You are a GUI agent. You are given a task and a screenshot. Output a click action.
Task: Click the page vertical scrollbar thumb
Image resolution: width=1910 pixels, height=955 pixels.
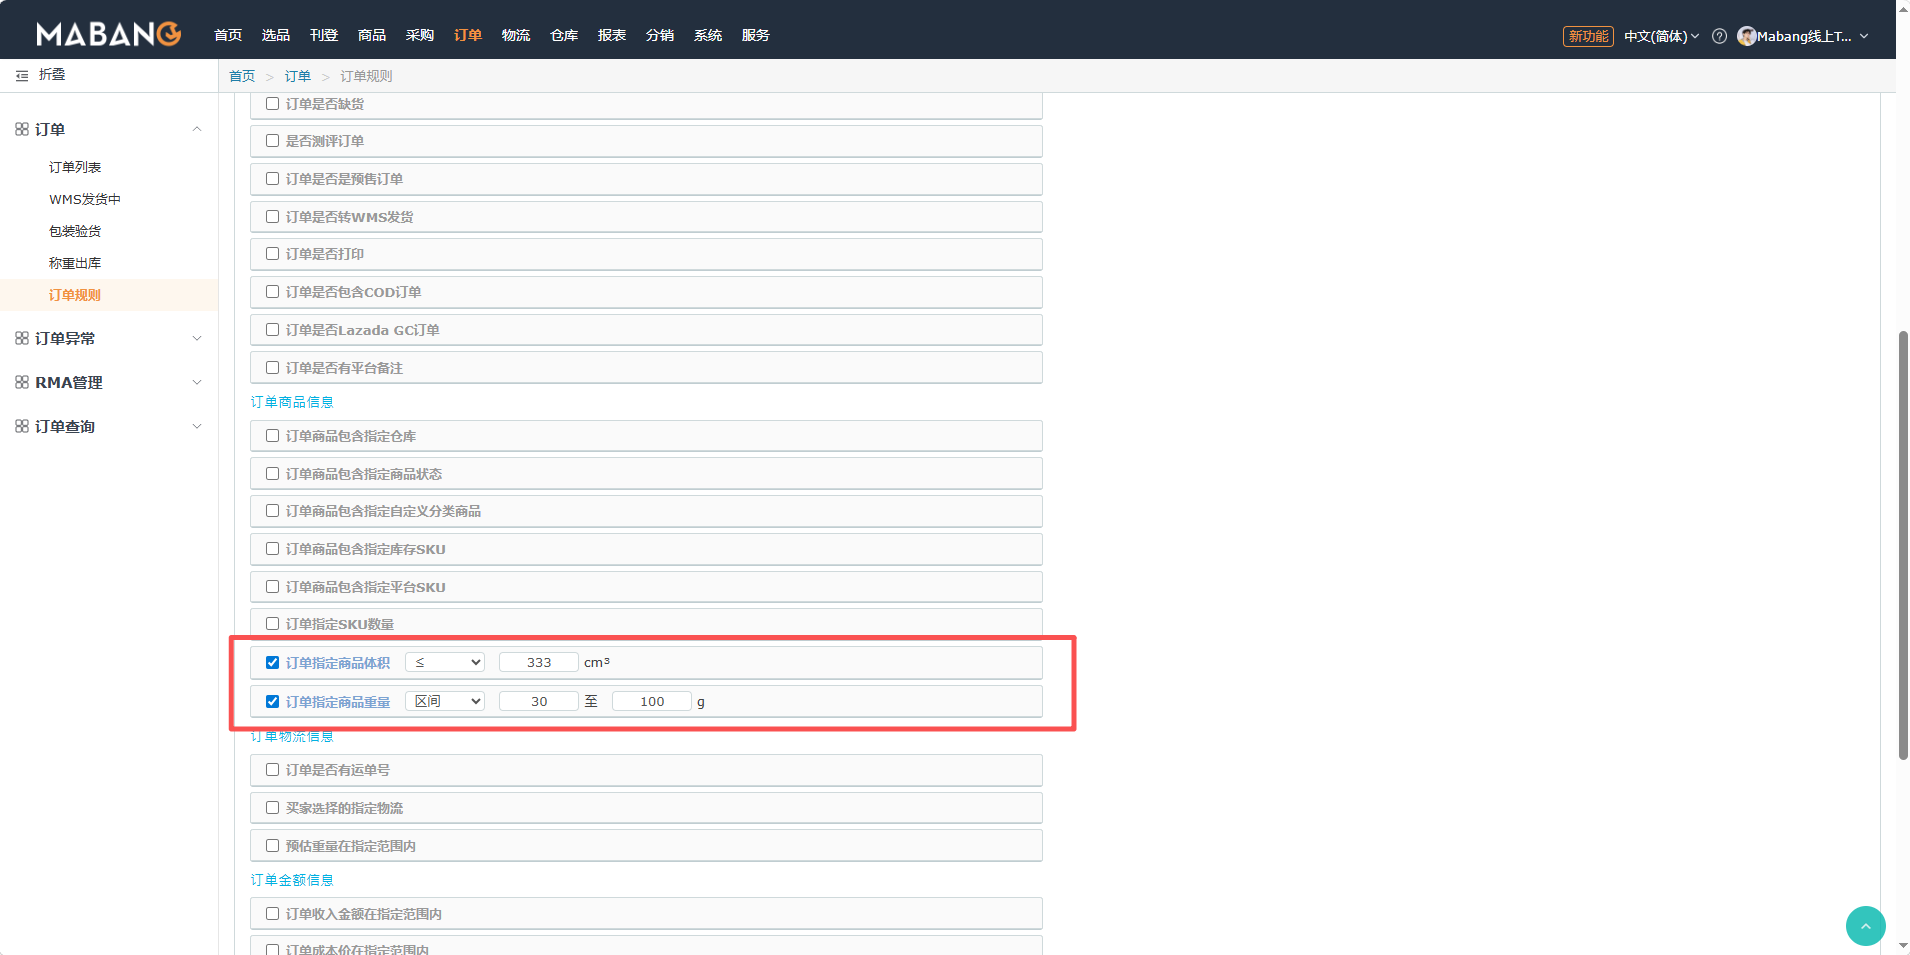pyautogui.click(x=1903, y=545)
